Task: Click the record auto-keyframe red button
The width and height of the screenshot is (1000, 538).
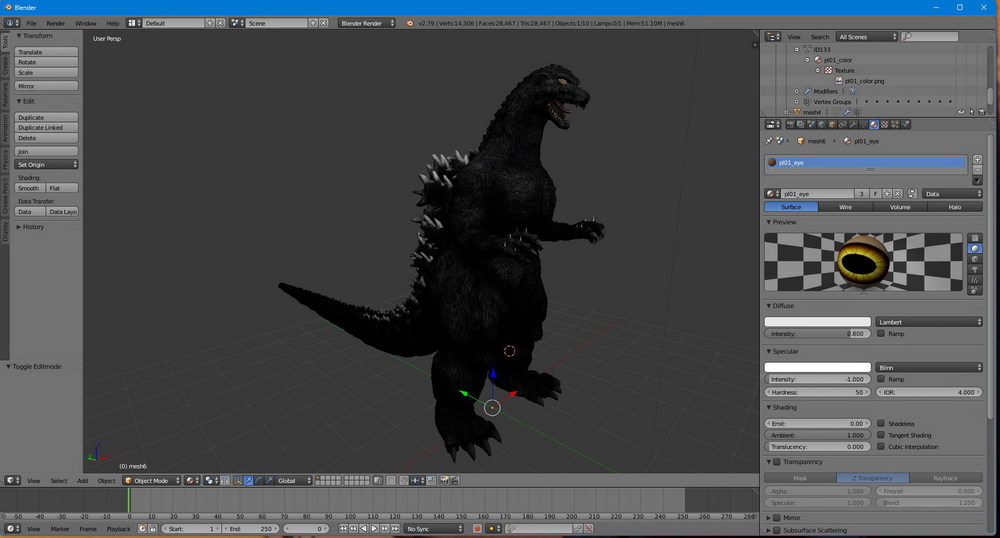Action: 477,528
